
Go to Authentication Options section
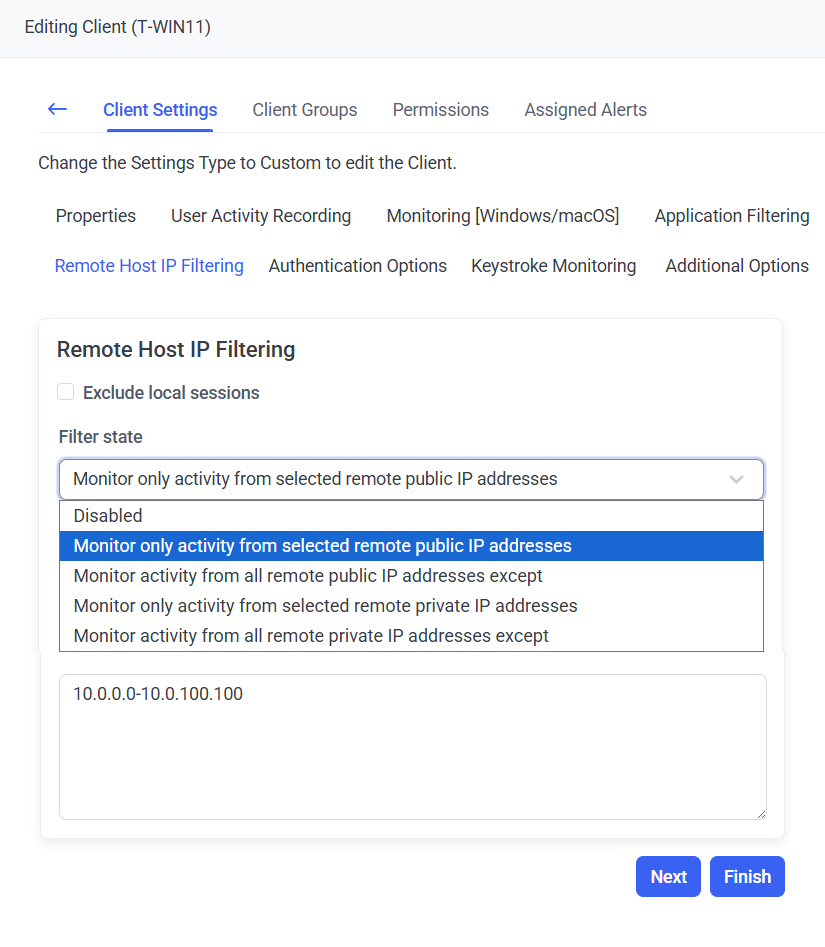(357, 266)
